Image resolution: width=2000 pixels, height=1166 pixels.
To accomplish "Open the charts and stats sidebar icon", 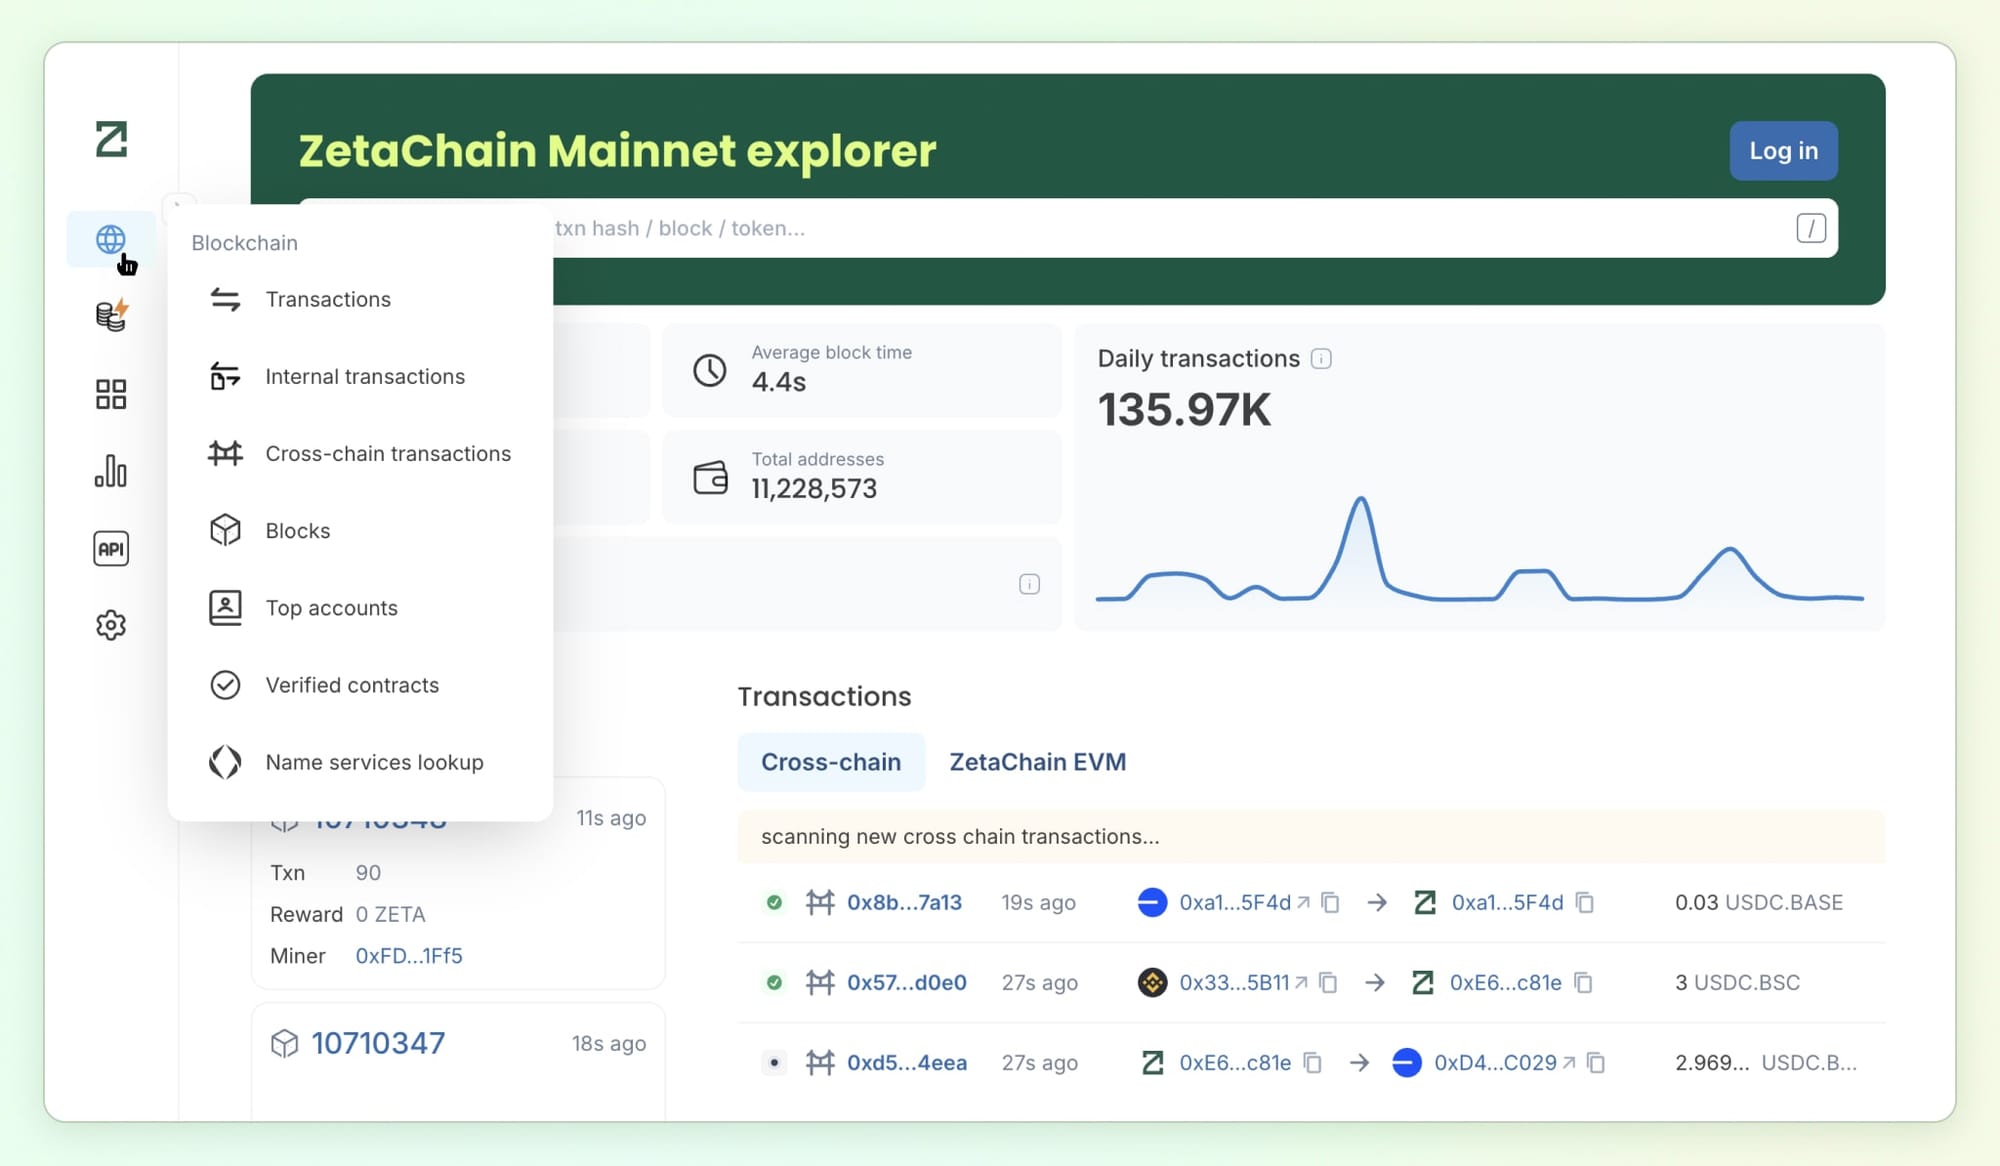I will click(x=111, y=471).
